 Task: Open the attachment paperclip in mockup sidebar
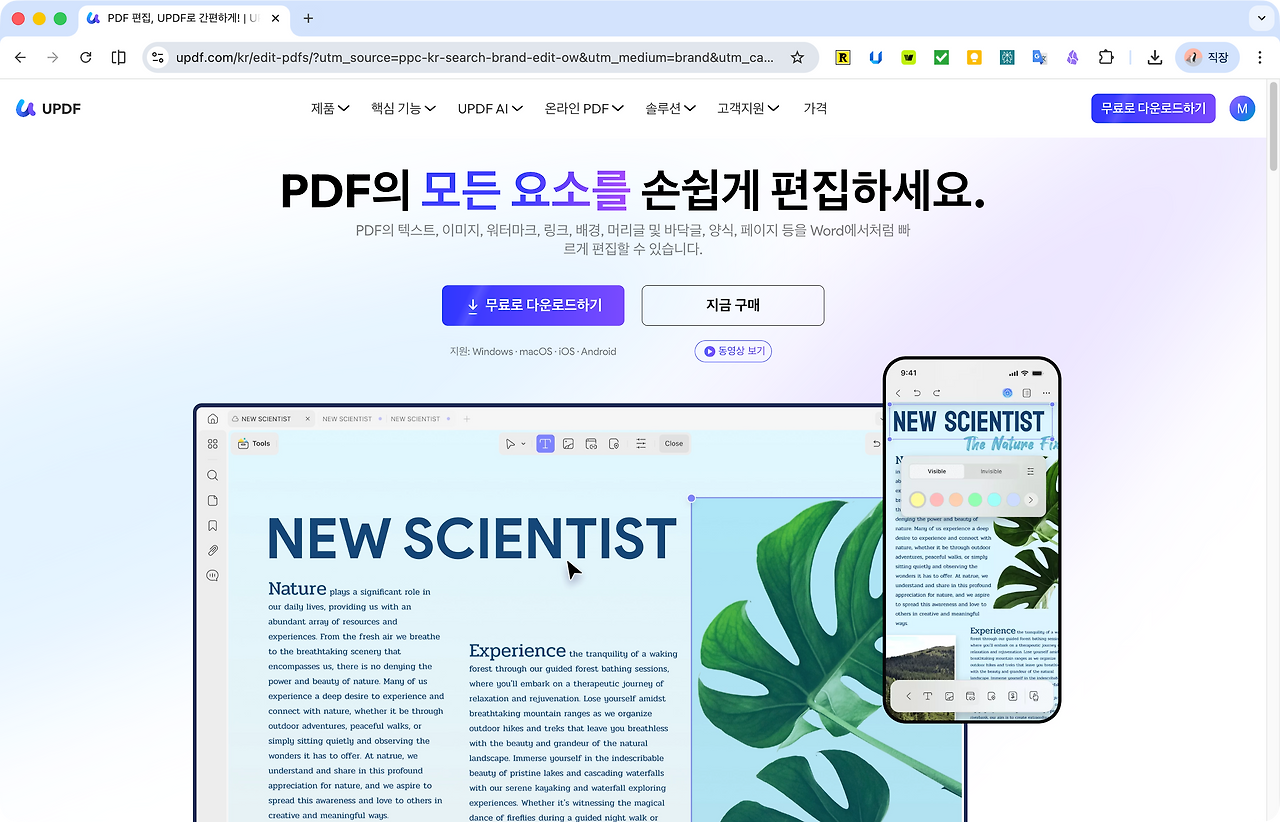(x=213, y=551)
